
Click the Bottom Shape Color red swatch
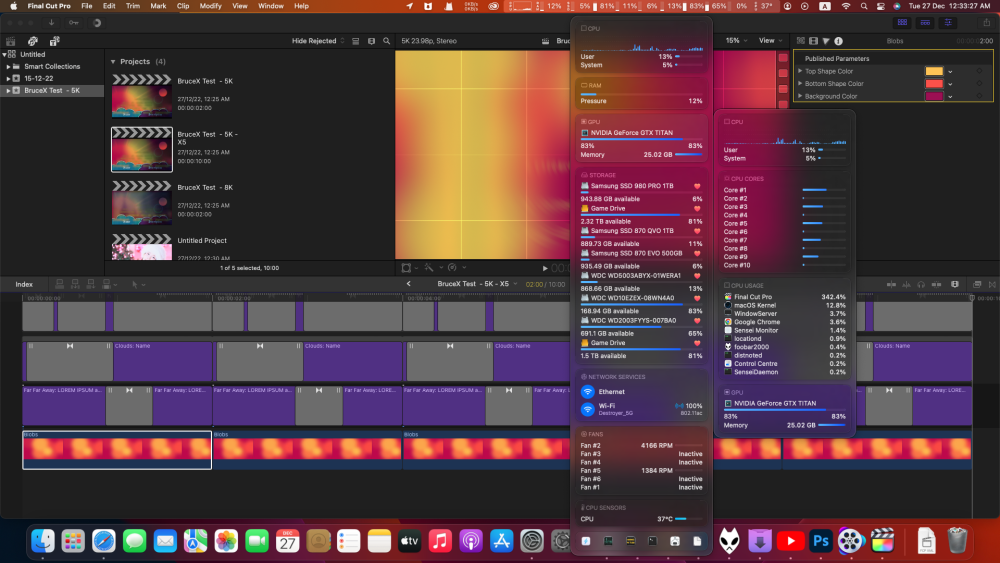tap(934, 84)
